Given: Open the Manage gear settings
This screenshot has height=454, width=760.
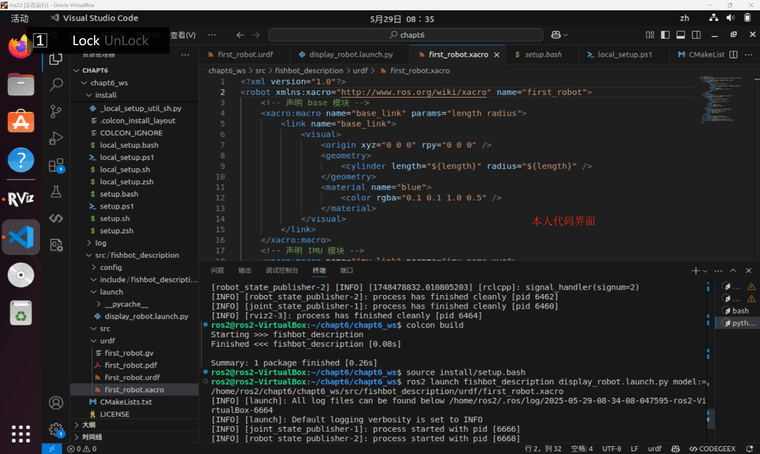Looking at the screenshot, I should 56,429.
